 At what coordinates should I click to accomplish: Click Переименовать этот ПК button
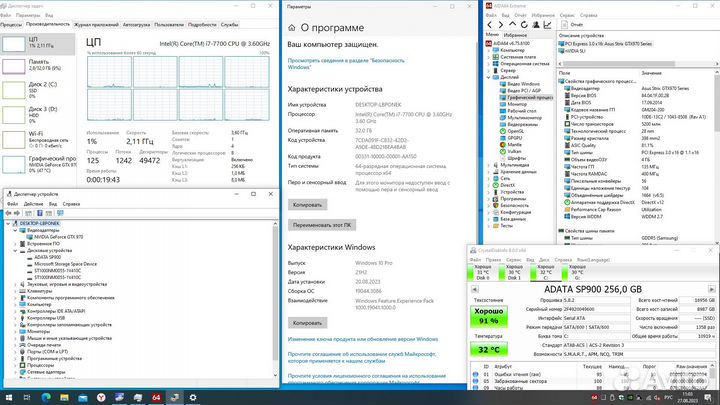[x=322, y=225]
